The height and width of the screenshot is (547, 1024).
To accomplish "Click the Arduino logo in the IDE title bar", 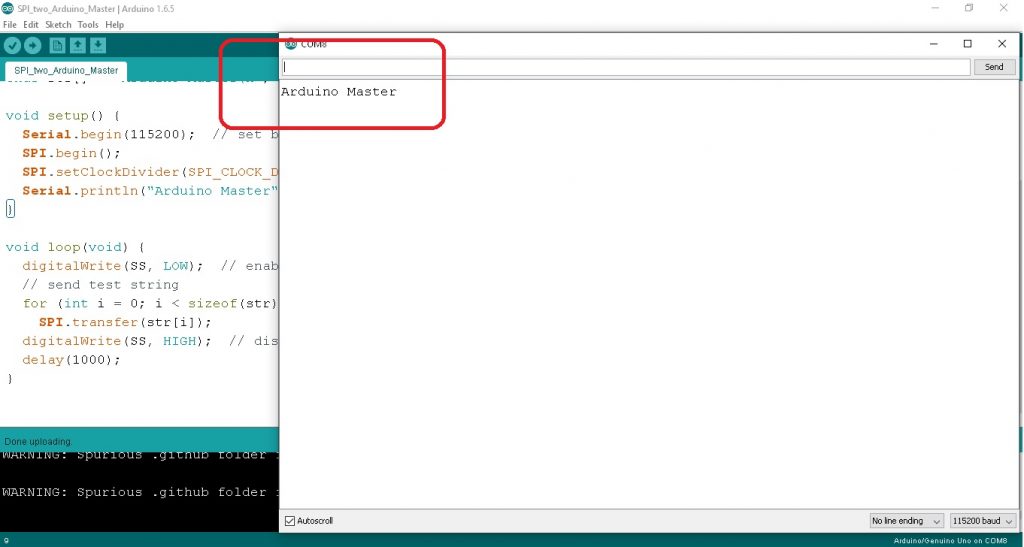I will click(8, 8).
